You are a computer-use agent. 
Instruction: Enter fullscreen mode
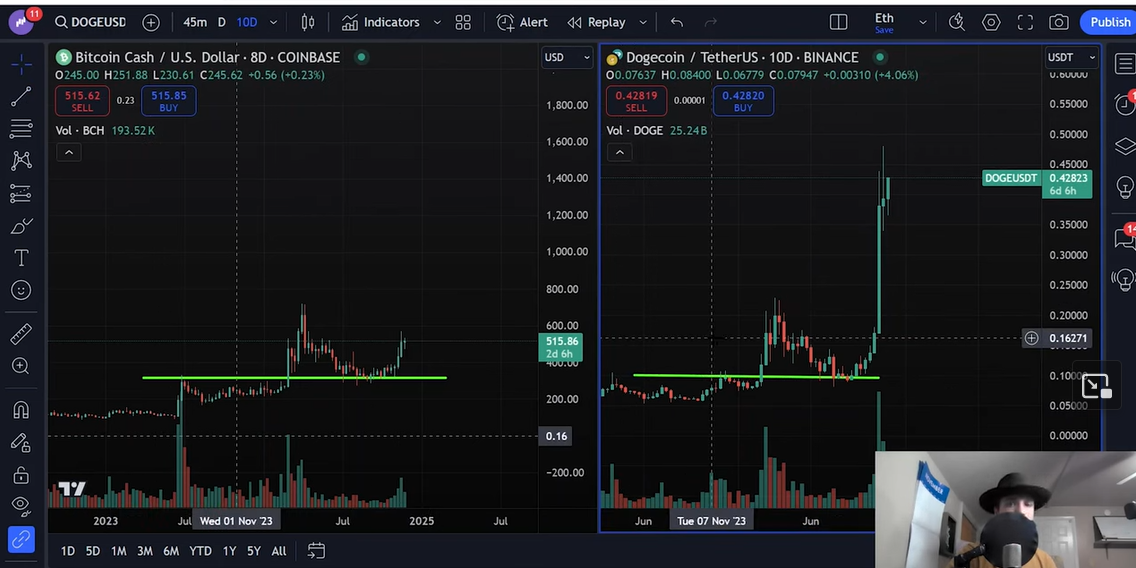[x=1025, y=22]
